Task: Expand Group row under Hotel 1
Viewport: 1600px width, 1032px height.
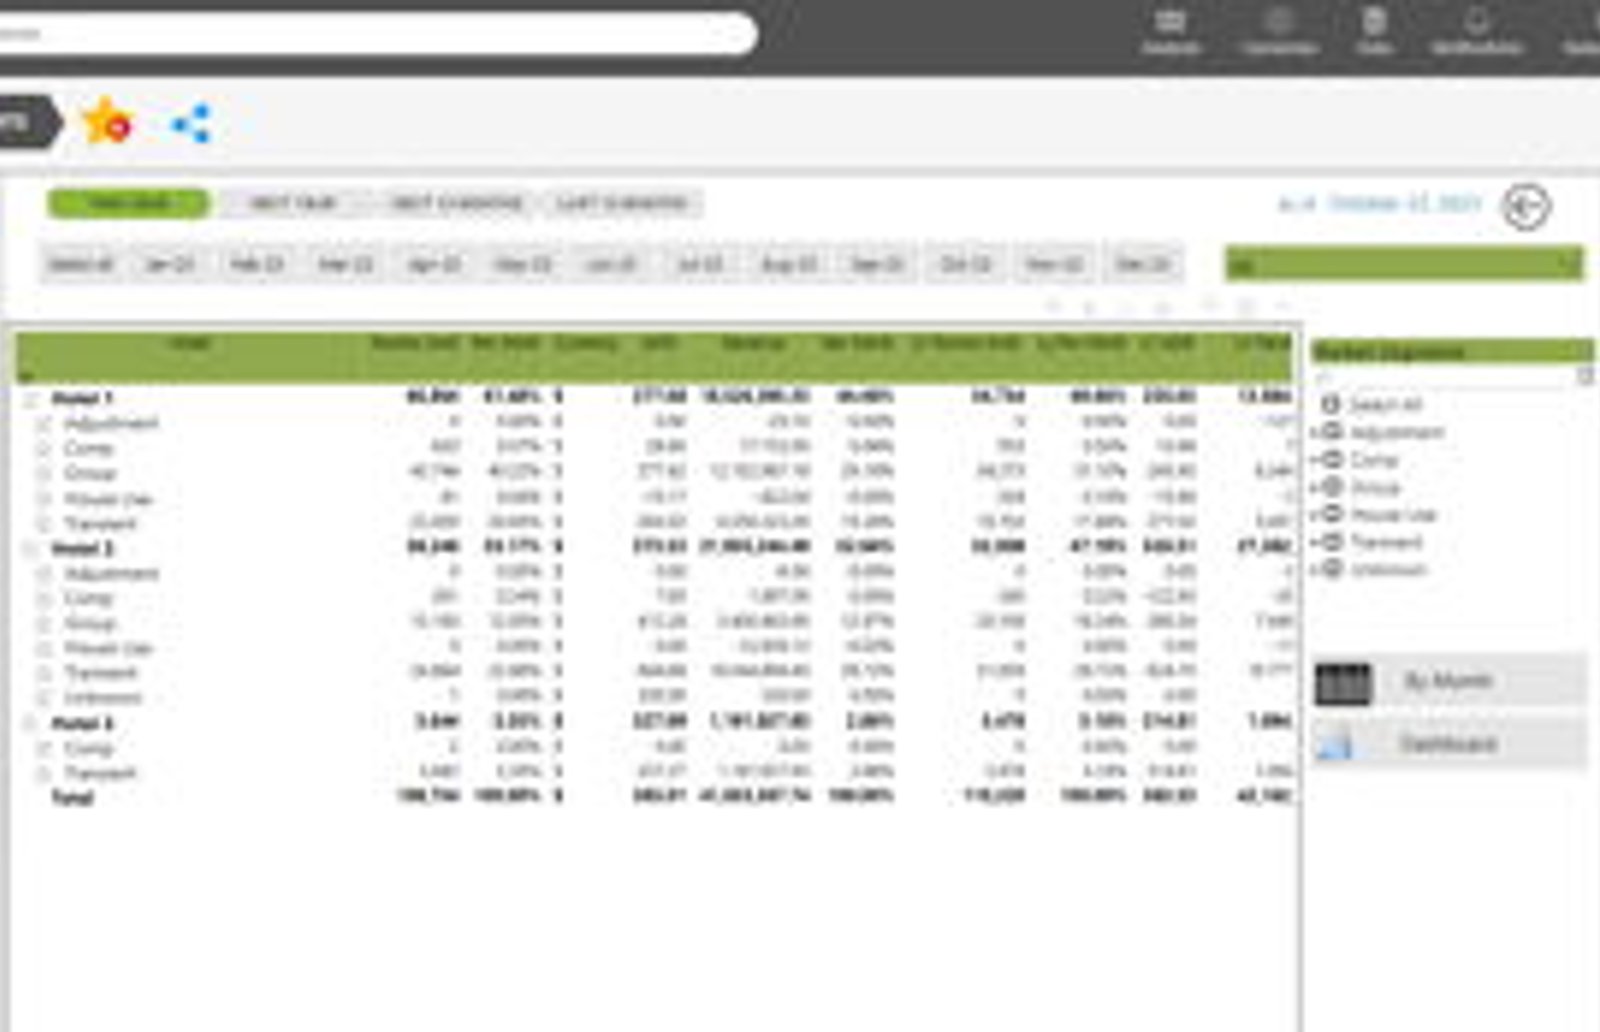Action: [44, 473]
